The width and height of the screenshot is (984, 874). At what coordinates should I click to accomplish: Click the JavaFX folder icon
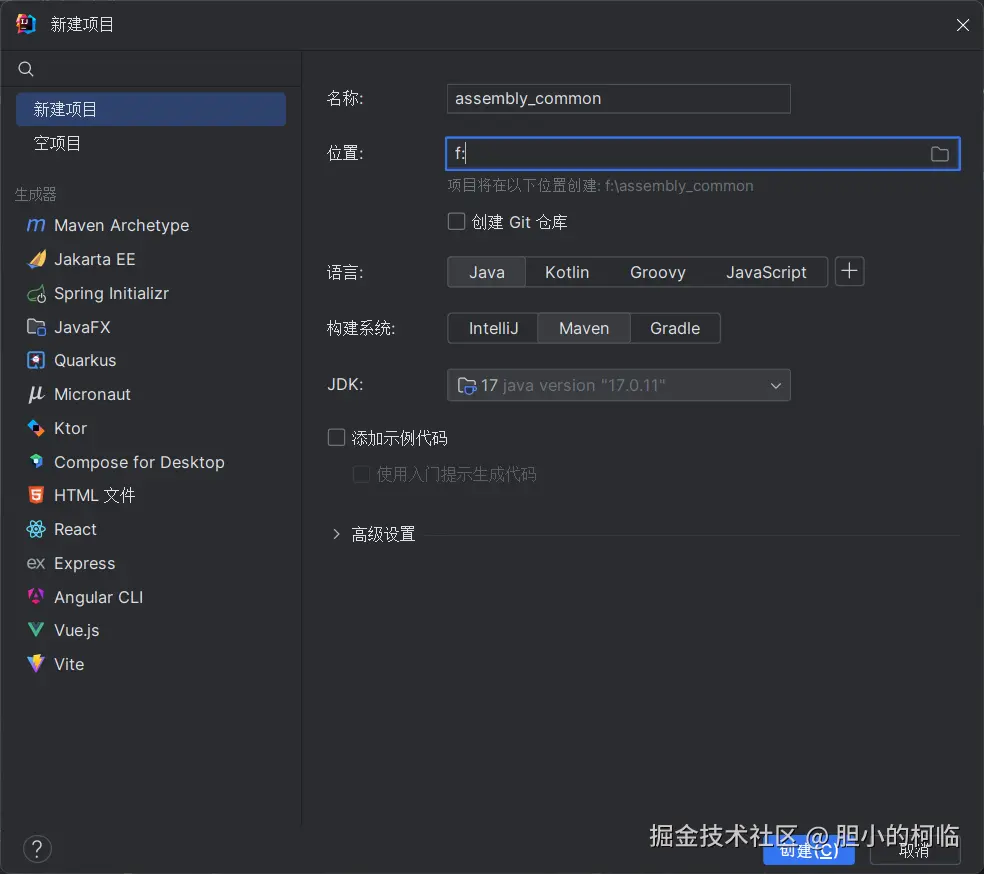click(x=36, y=327)
